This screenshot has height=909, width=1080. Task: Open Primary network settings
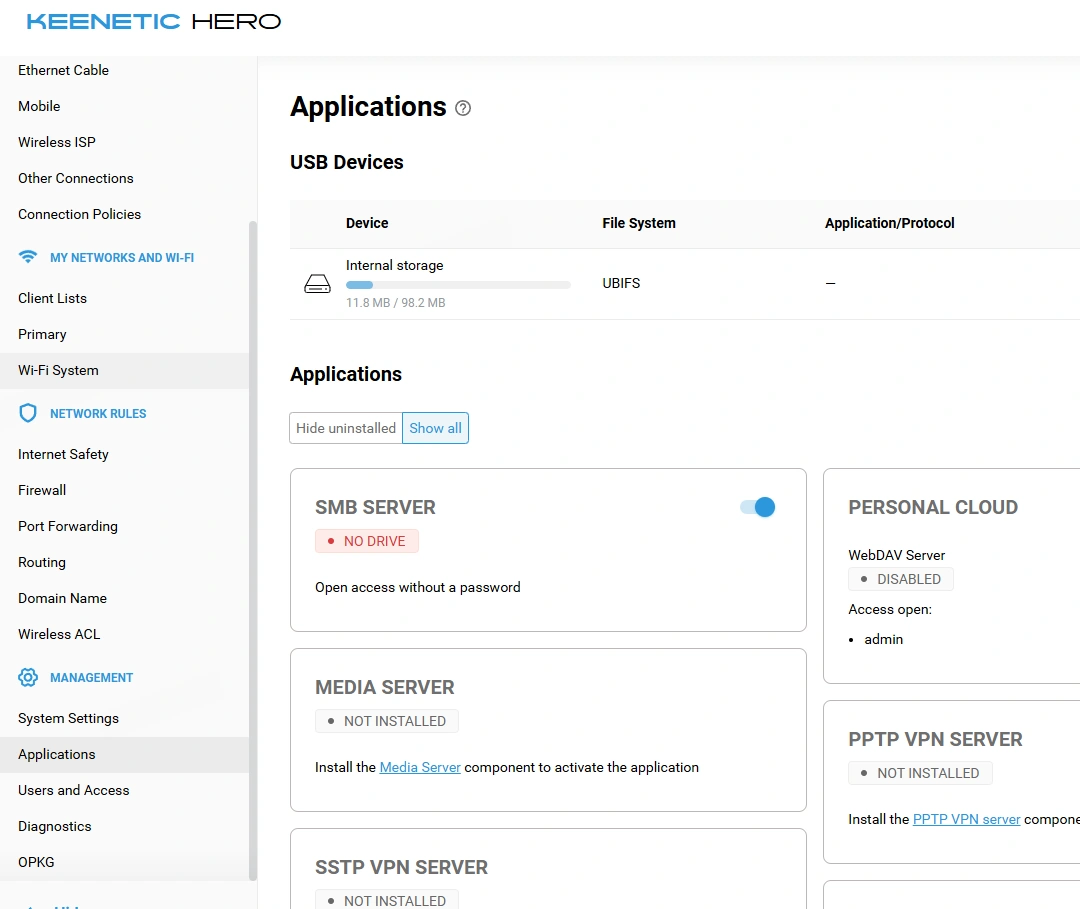(x=42, y=334)
